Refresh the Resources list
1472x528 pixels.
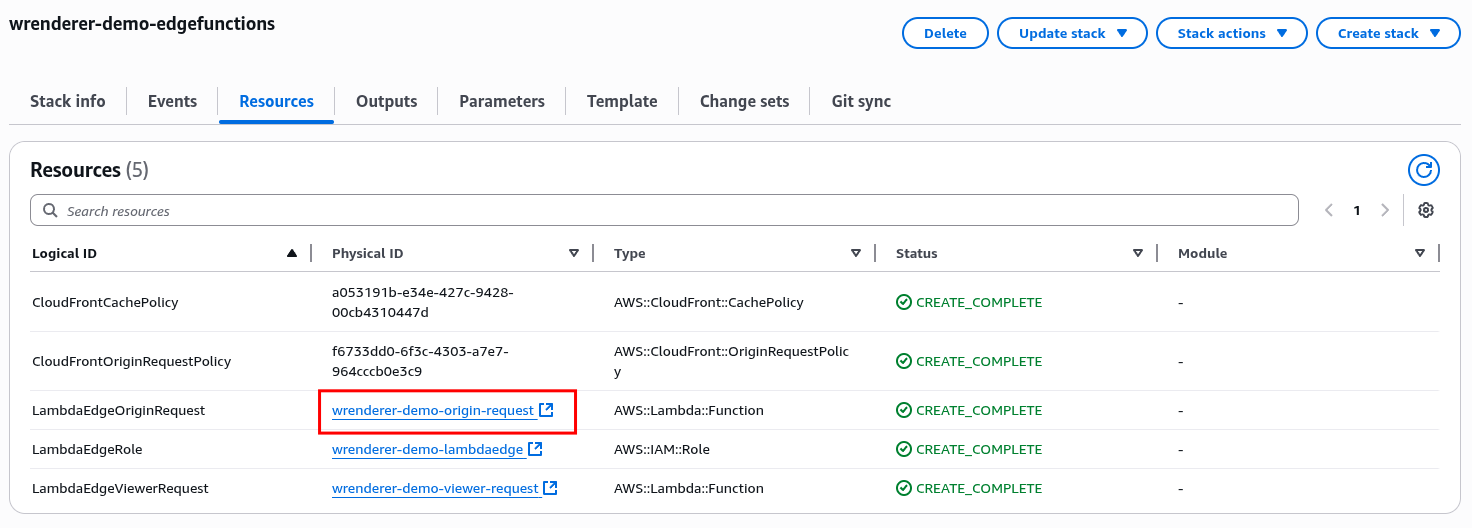1423,170
